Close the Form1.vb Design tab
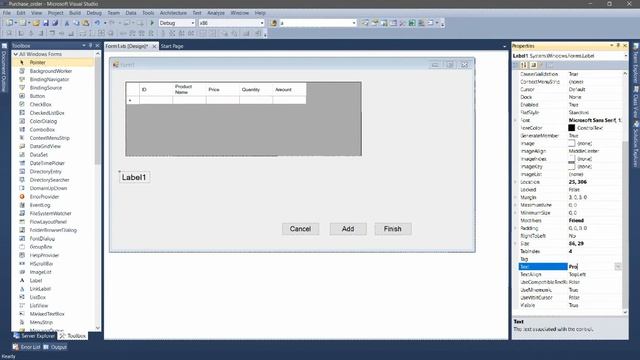 tap(154, 46)
